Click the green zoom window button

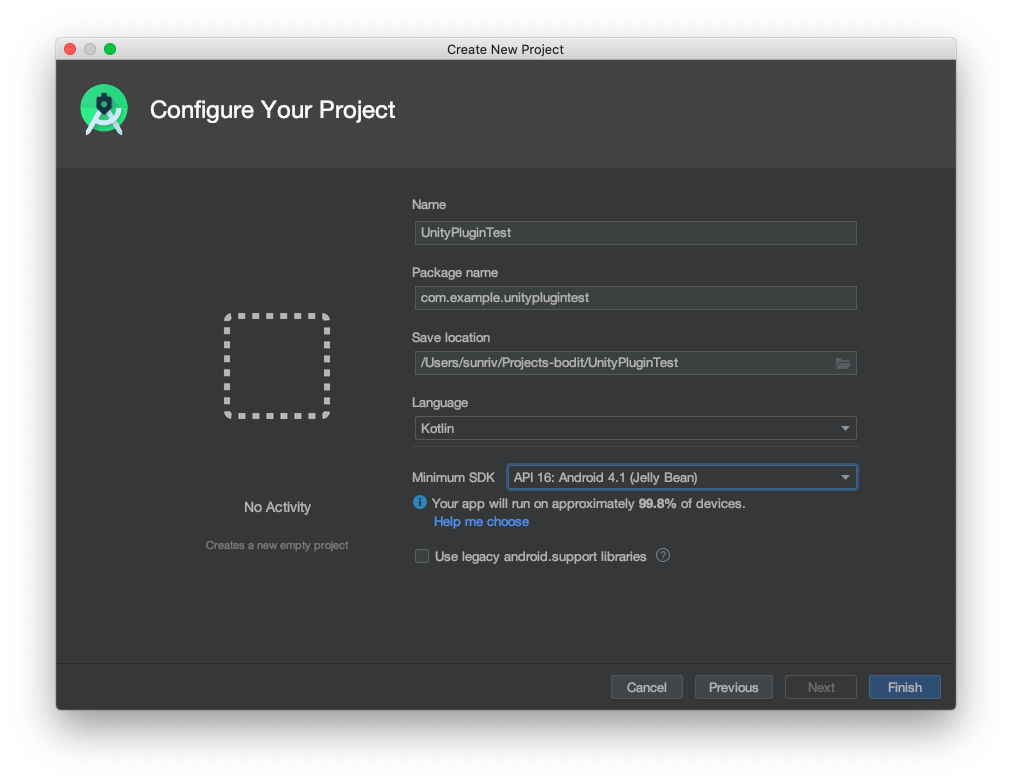tap(110, 49)
